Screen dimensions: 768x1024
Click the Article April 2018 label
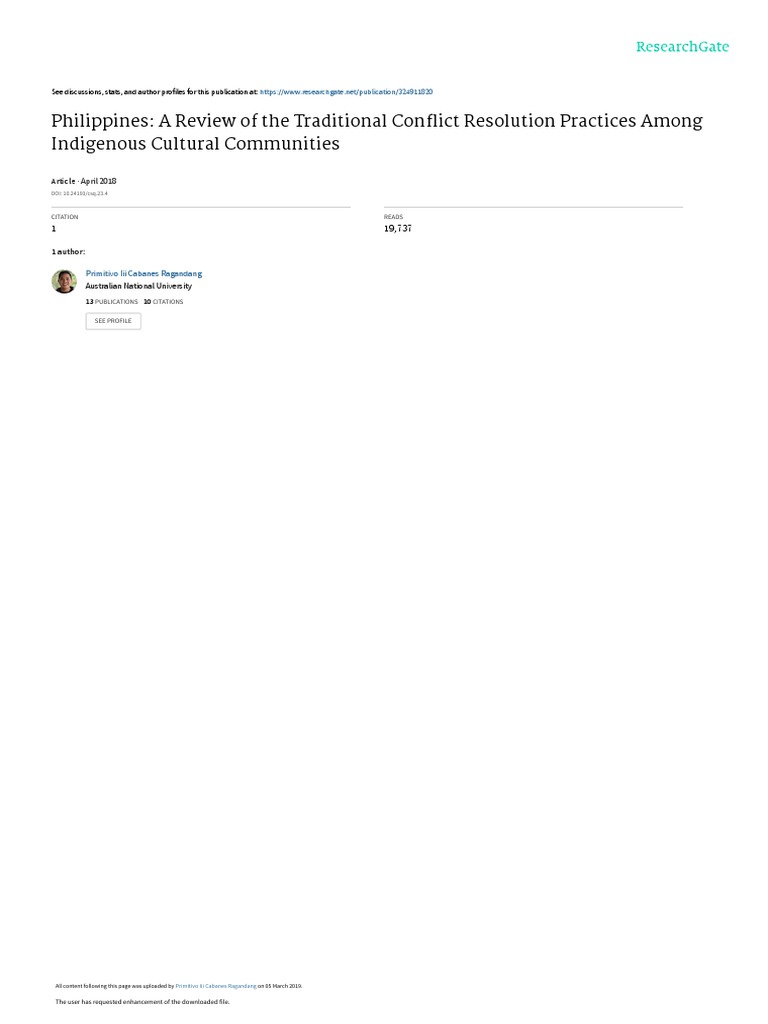(x=84, y=181)
